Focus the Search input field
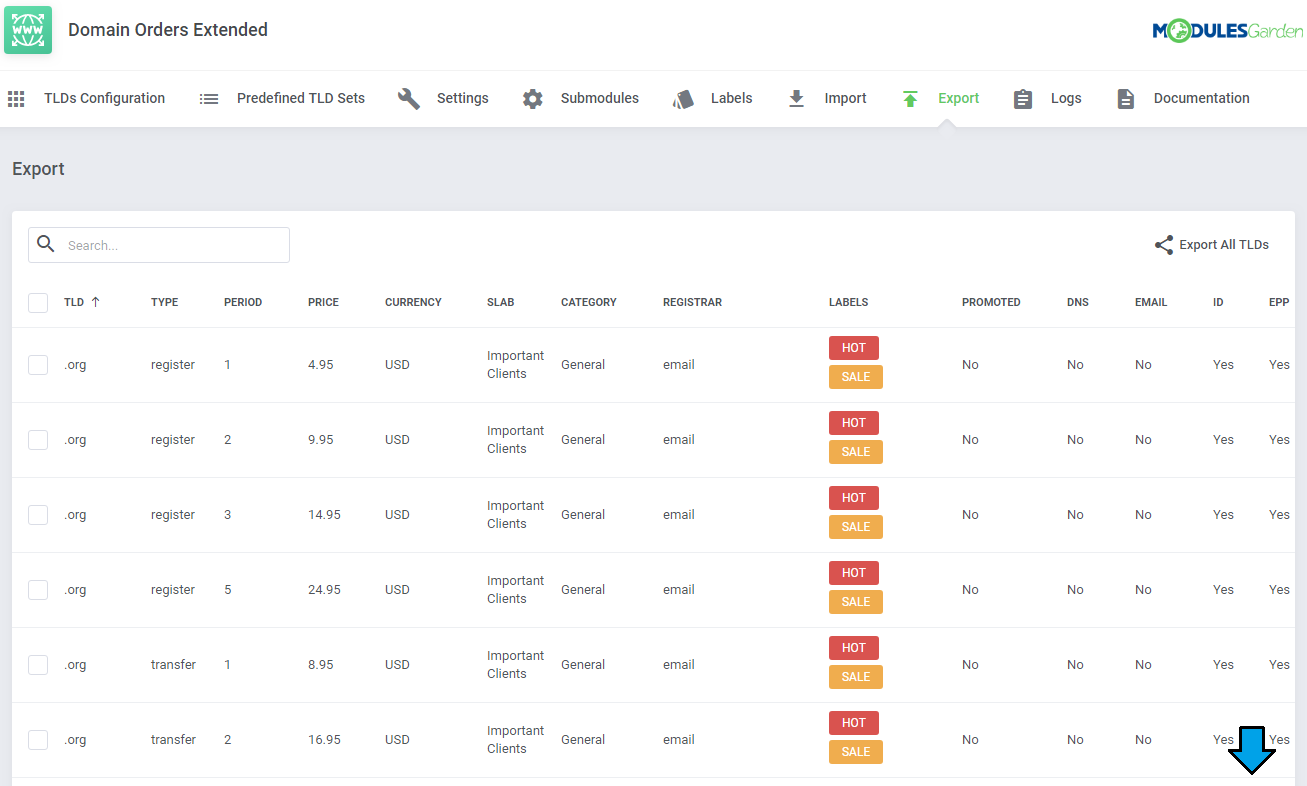 pos(159,245)
